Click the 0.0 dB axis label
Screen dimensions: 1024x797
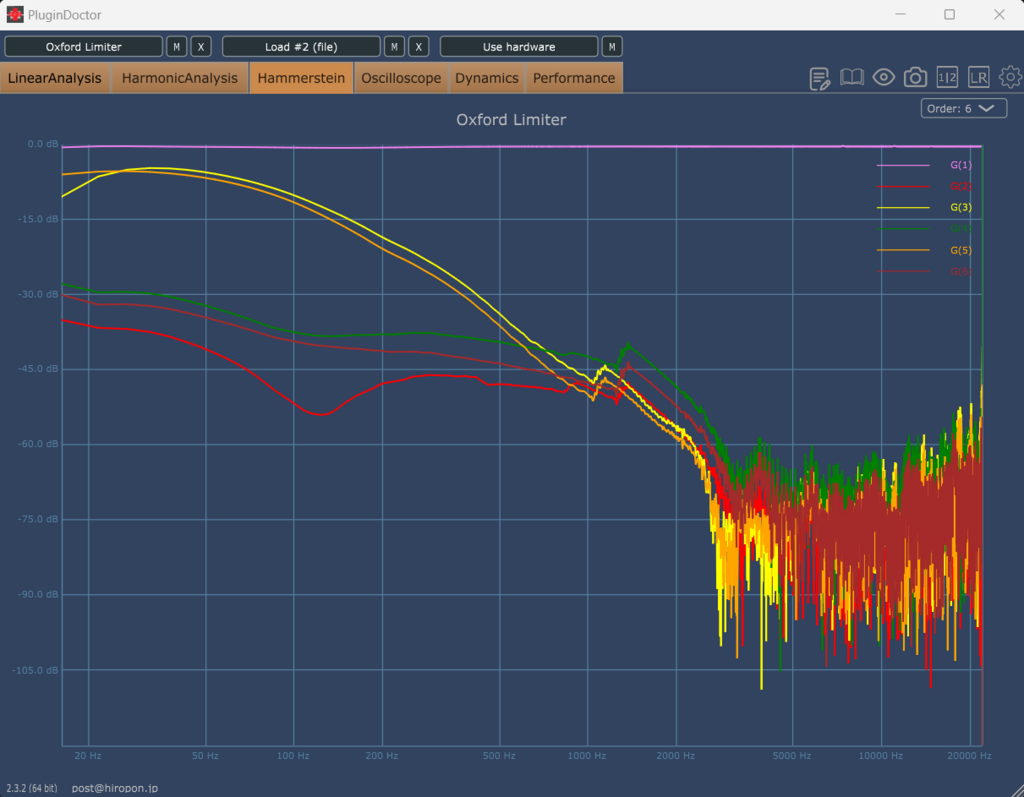[x=42, y=144]
